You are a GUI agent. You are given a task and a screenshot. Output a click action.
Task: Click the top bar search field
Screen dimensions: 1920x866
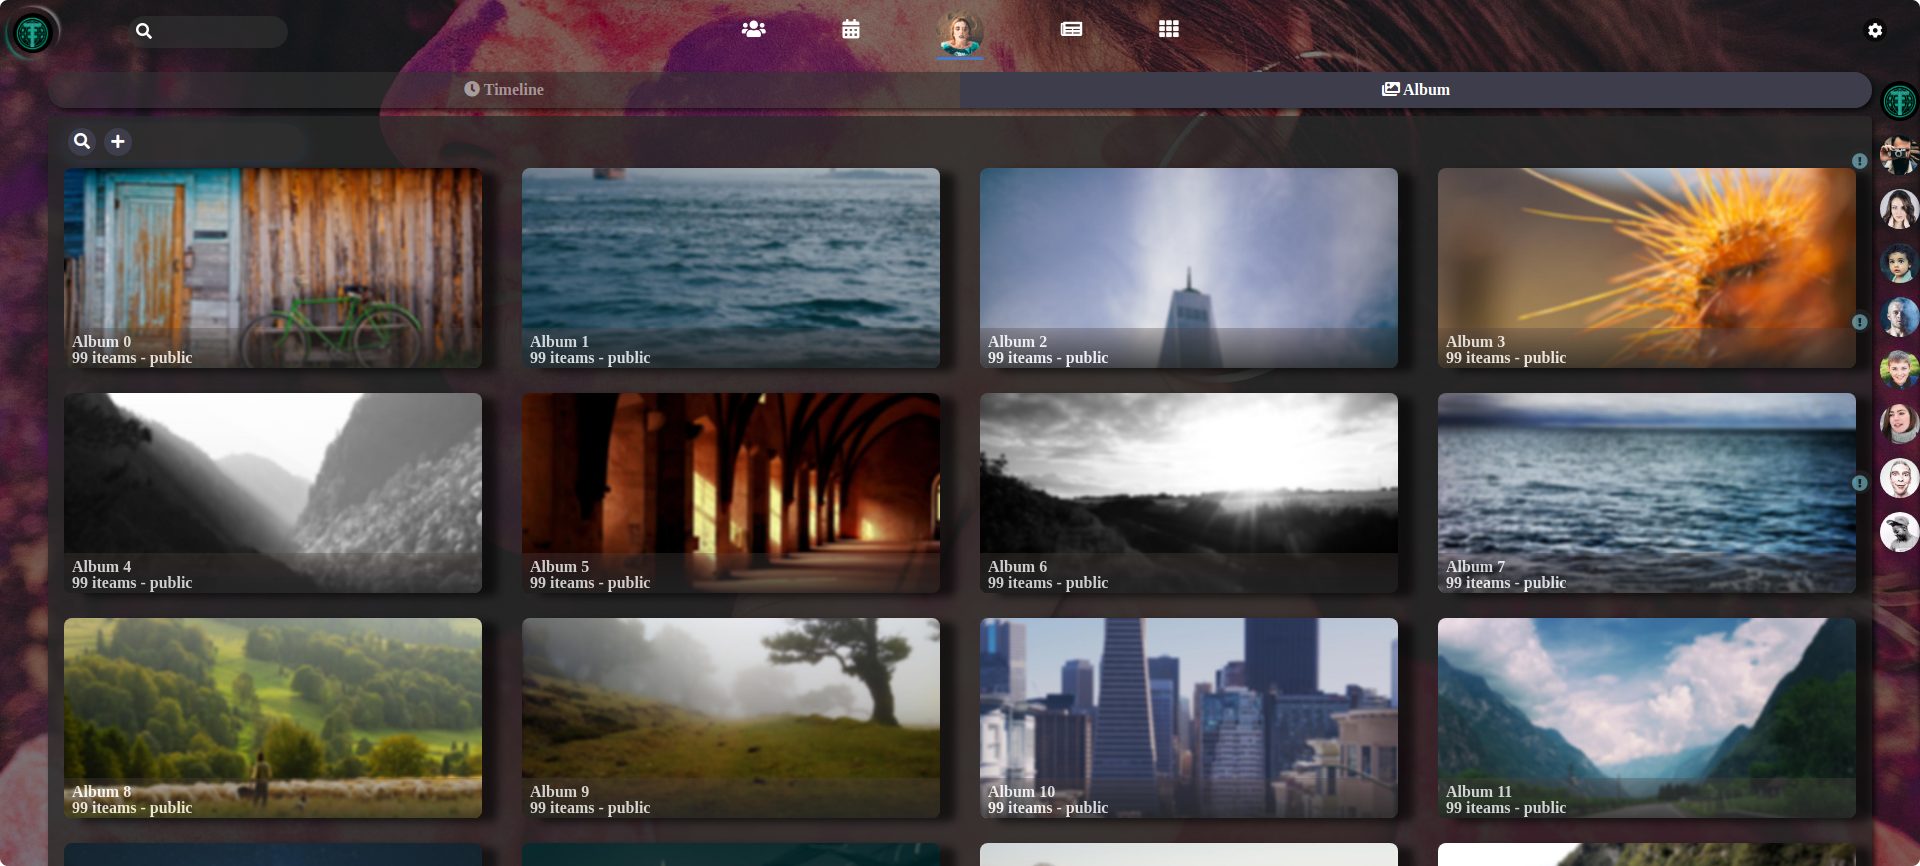coord(208,31)
